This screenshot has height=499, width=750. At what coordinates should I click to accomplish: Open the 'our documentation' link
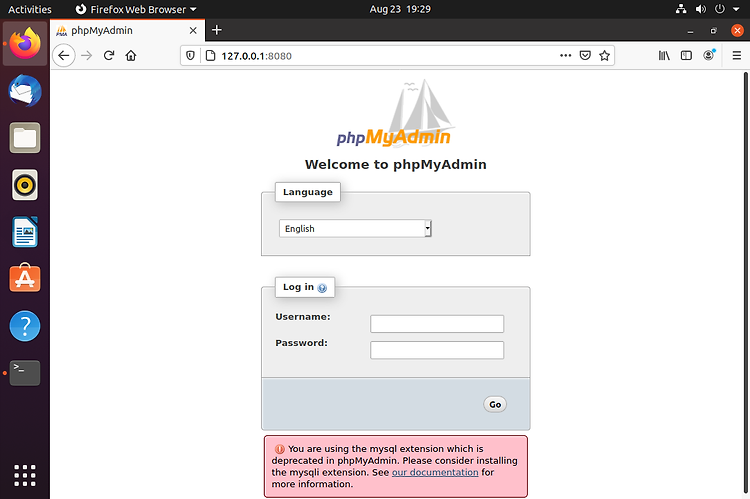[x=435, y=472]
